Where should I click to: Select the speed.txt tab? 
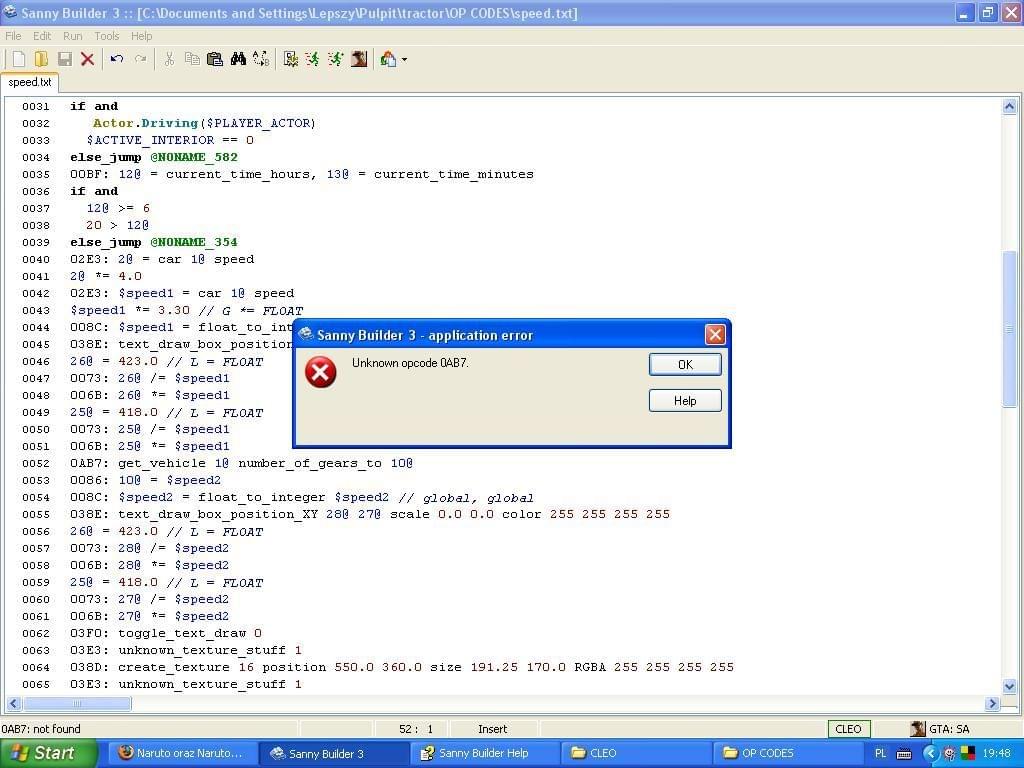30,82
